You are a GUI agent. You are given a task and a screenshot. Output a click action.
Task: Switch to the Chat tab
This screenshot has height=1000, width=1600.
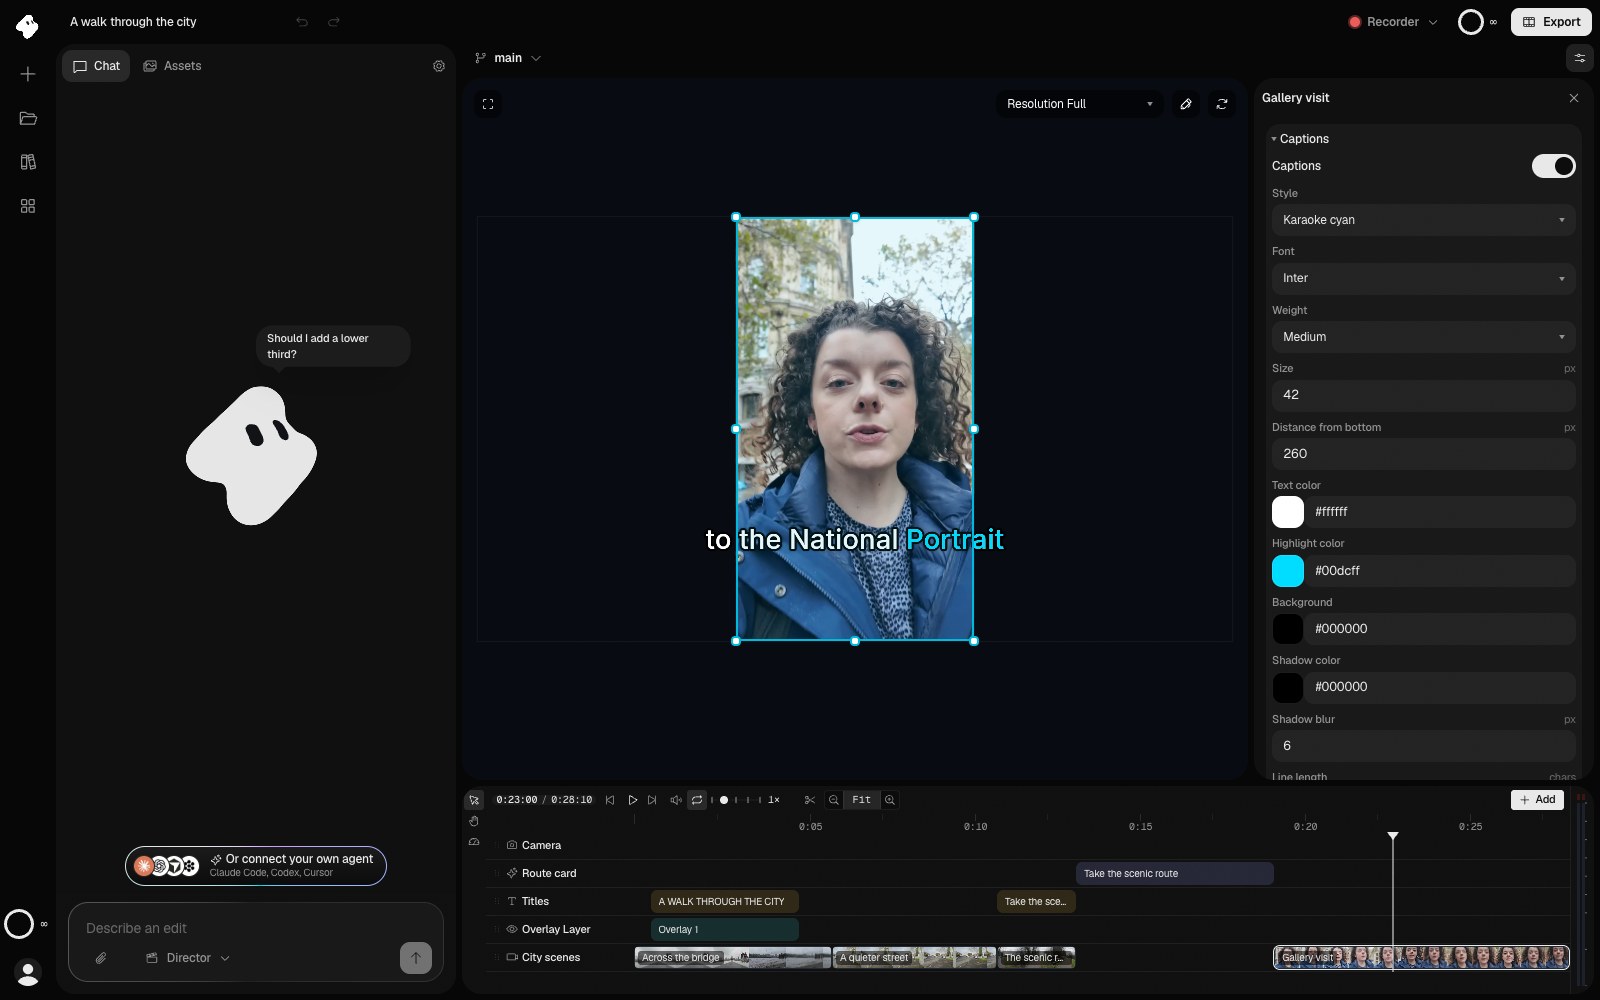(x=96, y=66)
